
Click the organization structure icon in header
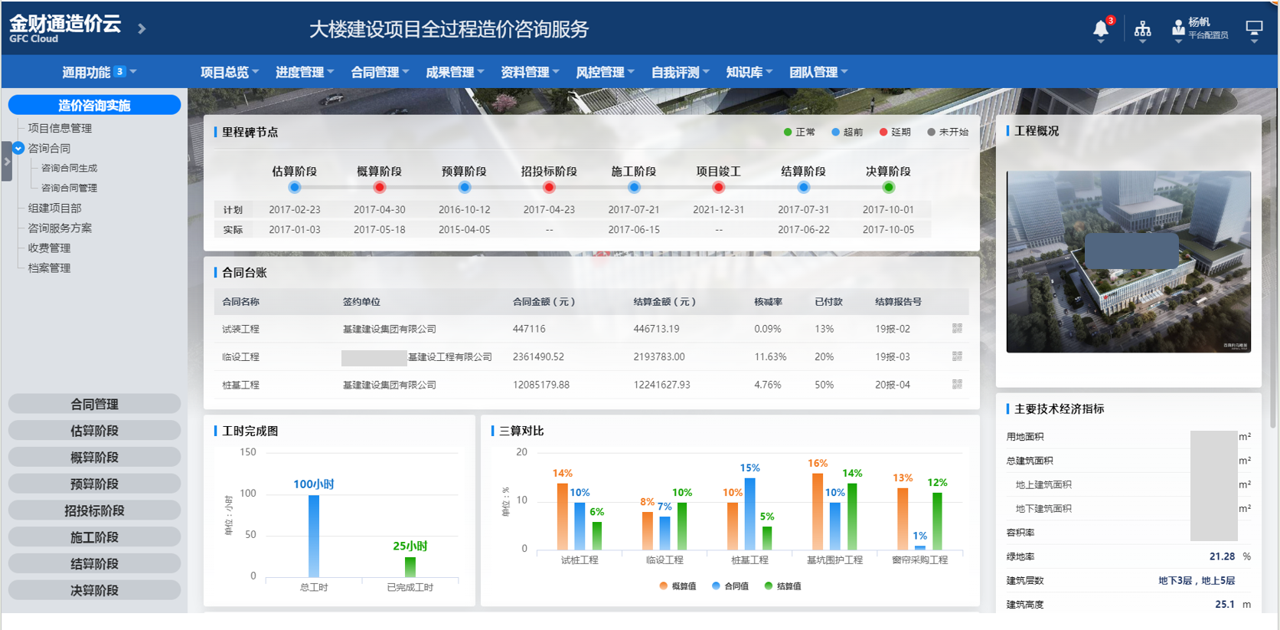pyautogui.click(x=1143, y=31)
